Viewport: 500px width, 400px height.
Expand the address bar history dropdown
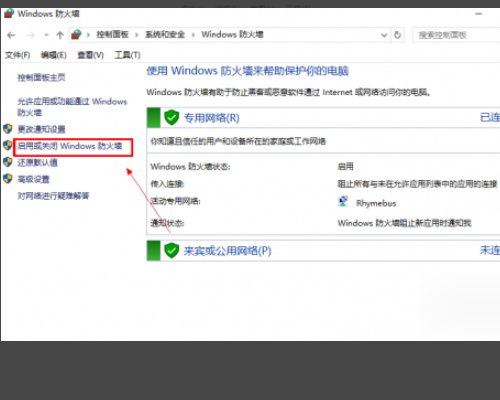click(384, 35)
